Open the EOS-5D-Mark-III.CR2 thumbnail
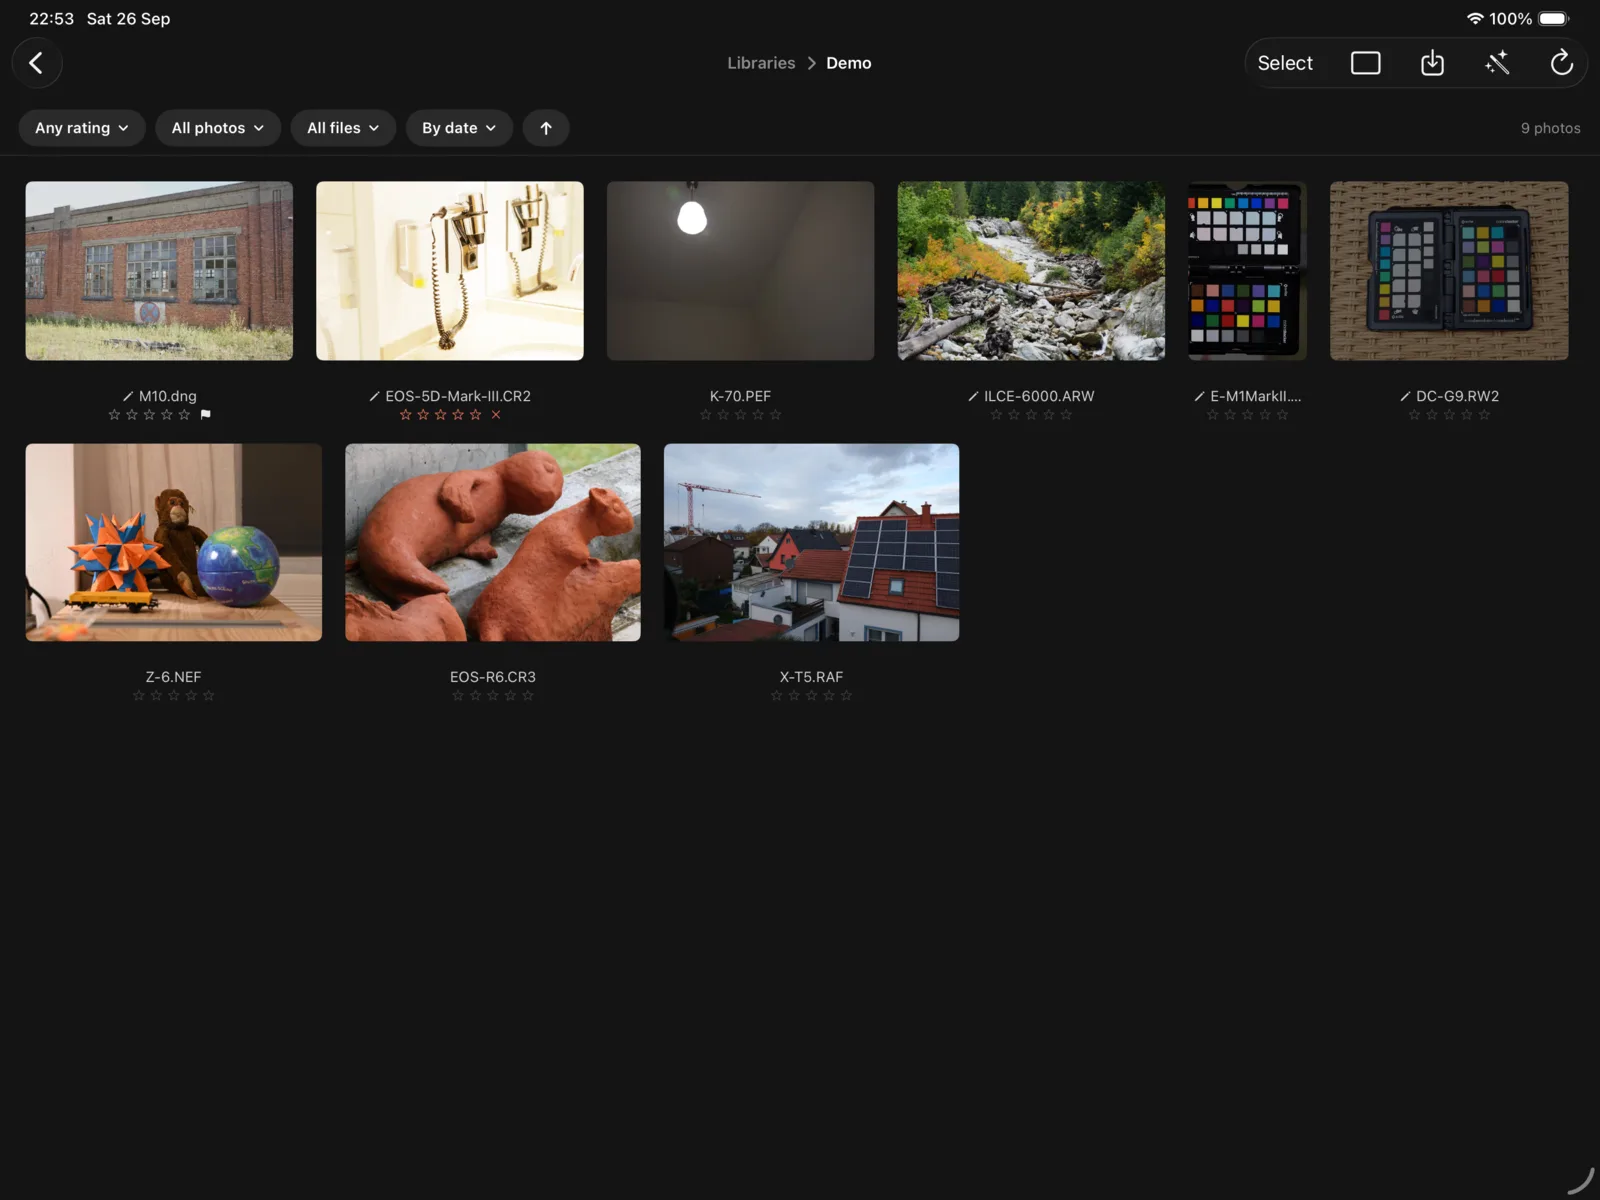This screenshot has height=1200, width=1600. coord(450,270)
